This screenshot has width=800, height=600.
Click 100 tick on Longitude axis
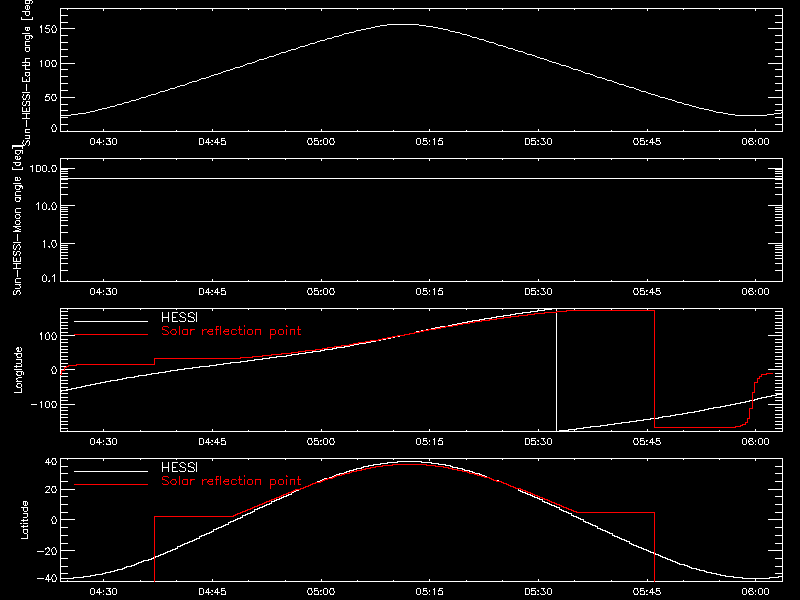[50, 336]
